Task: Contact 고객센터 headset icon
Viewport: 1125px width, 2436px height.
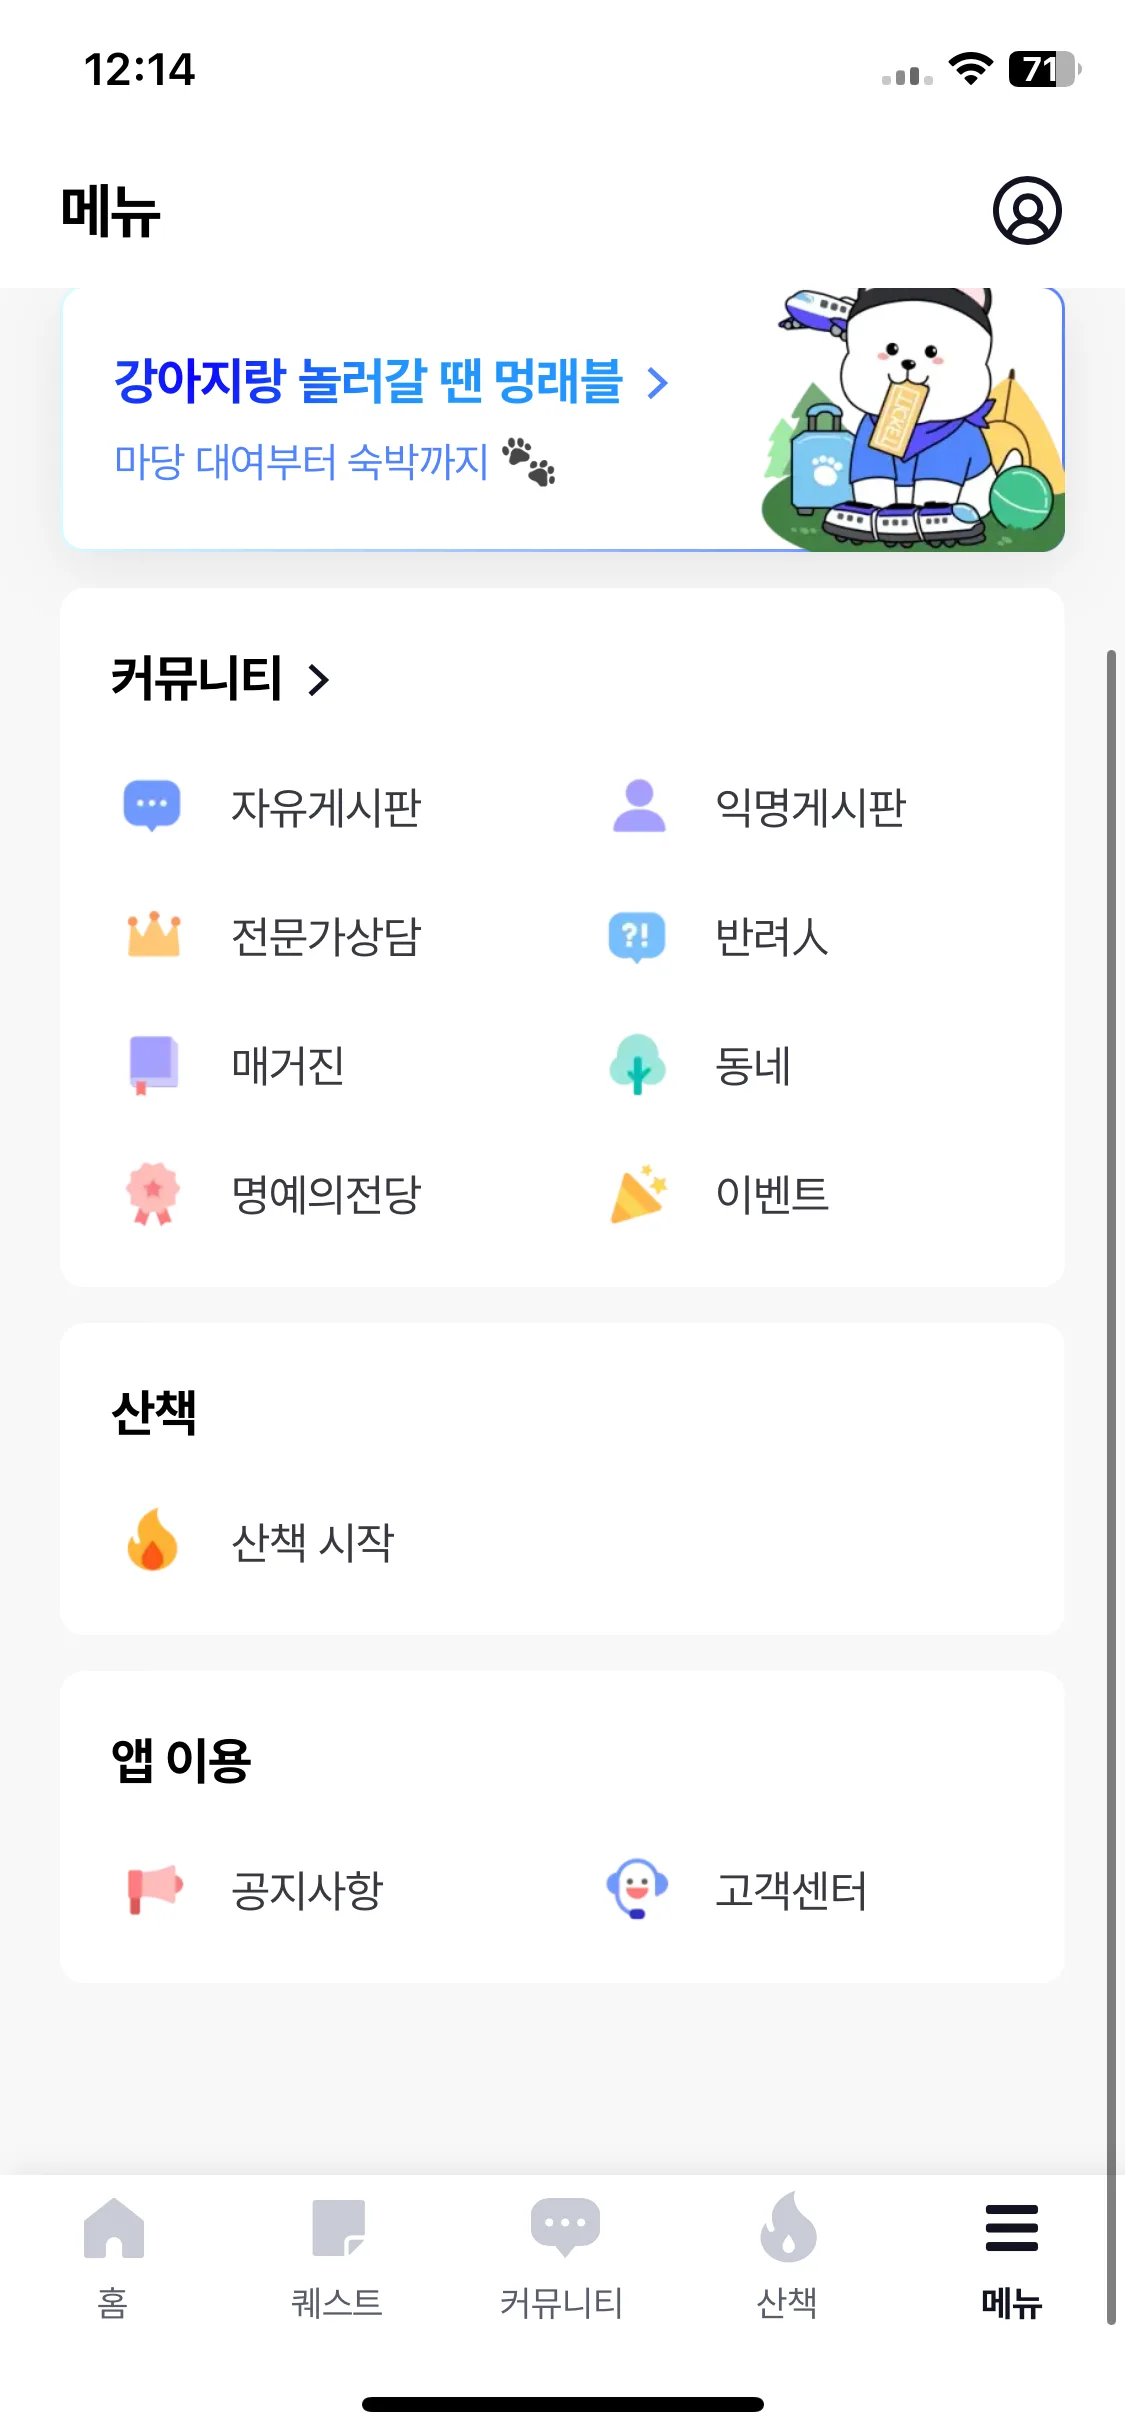Action: (637, 1889)
